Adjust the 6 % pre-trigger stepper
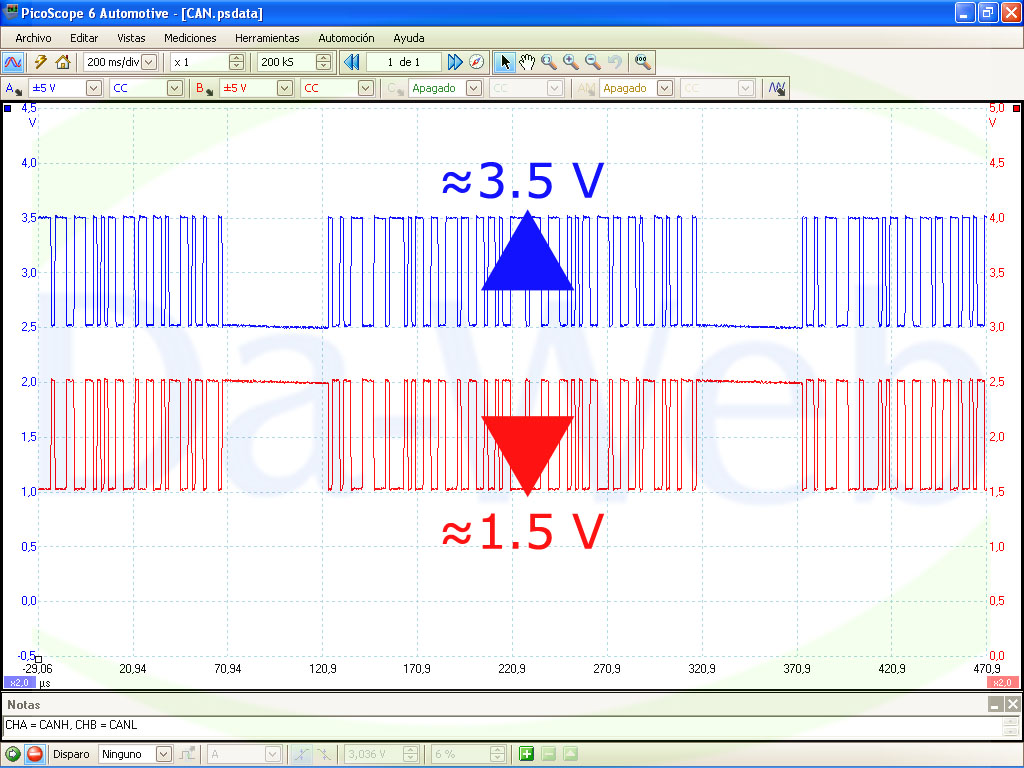 click(x=498, y=754)
